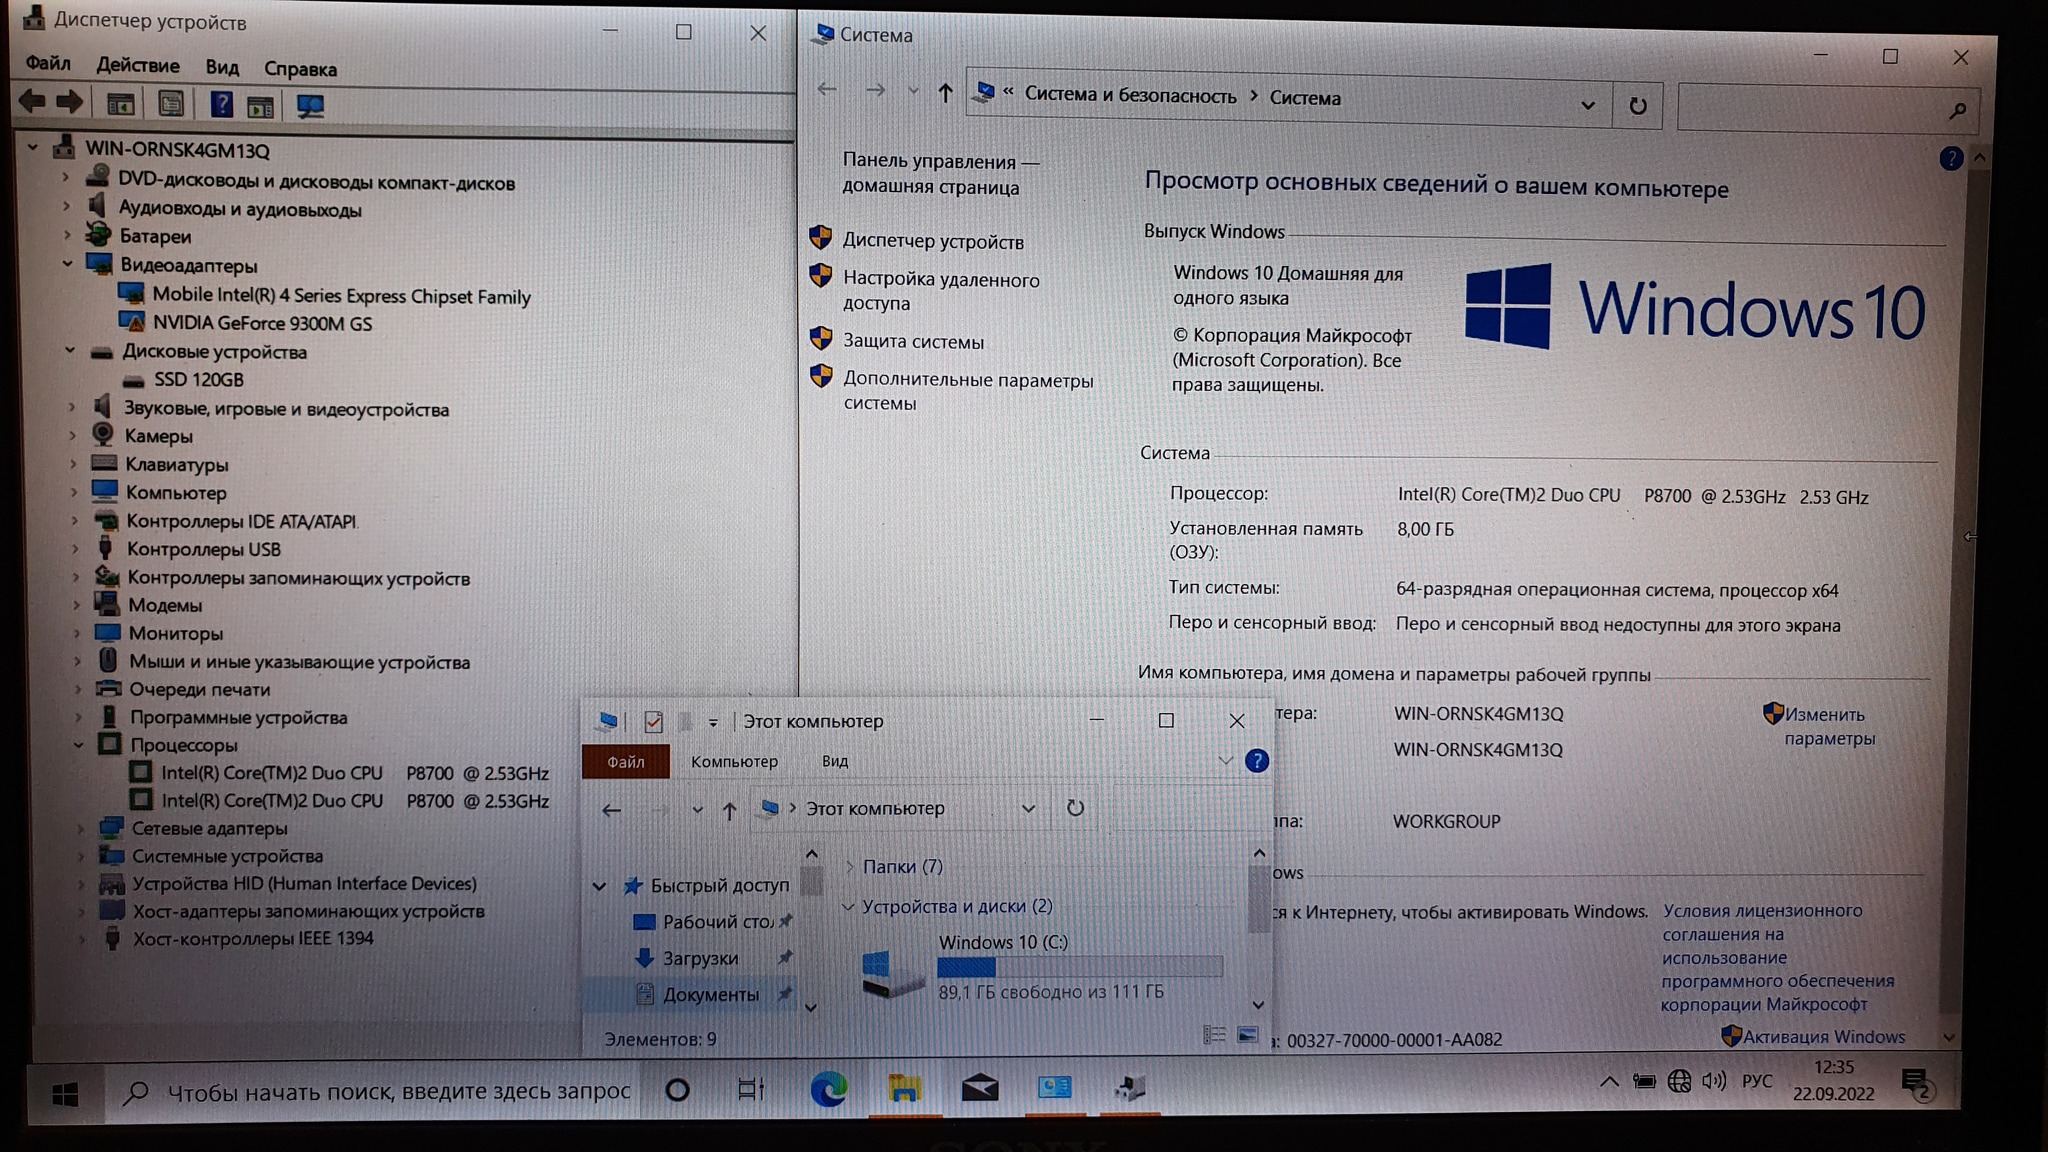
Task: Open the Windows Start menu
Action: tap(65, 1094)
